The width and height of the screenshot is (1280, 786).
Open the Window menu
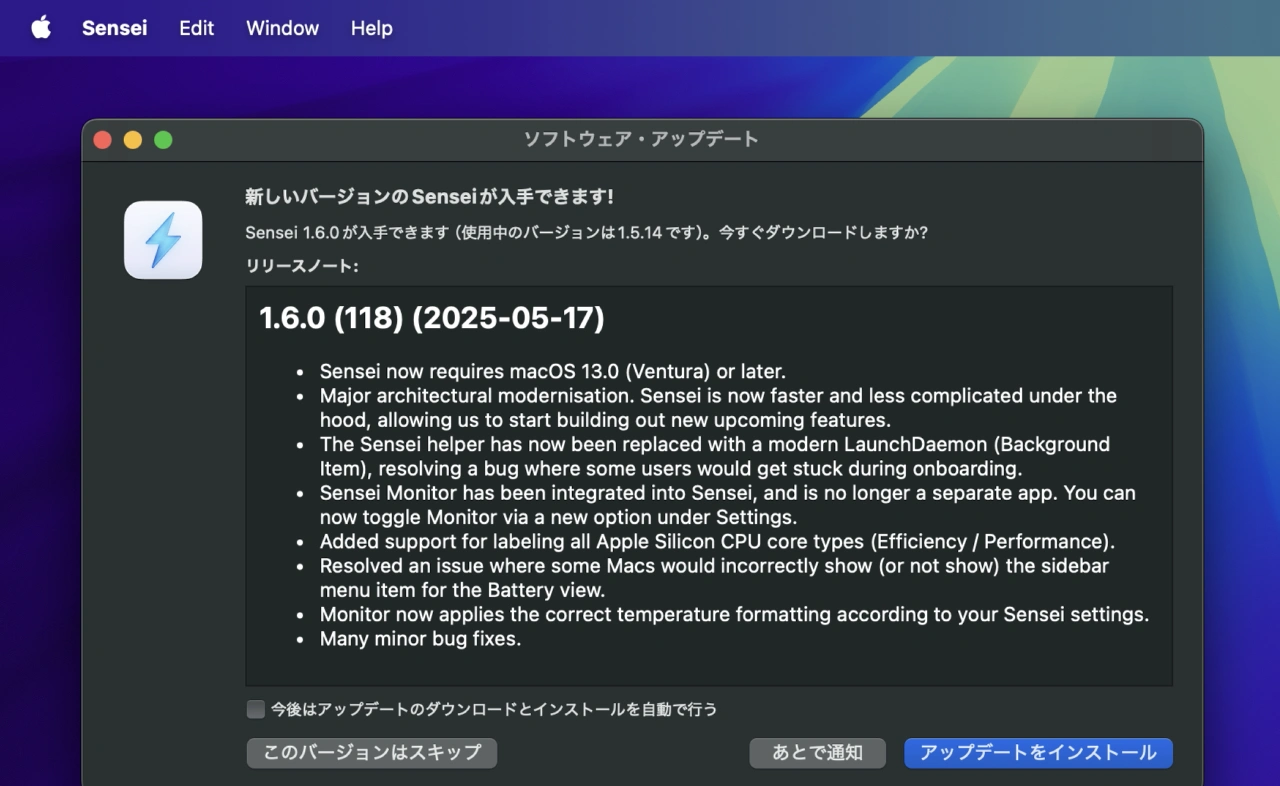(282, 28)
